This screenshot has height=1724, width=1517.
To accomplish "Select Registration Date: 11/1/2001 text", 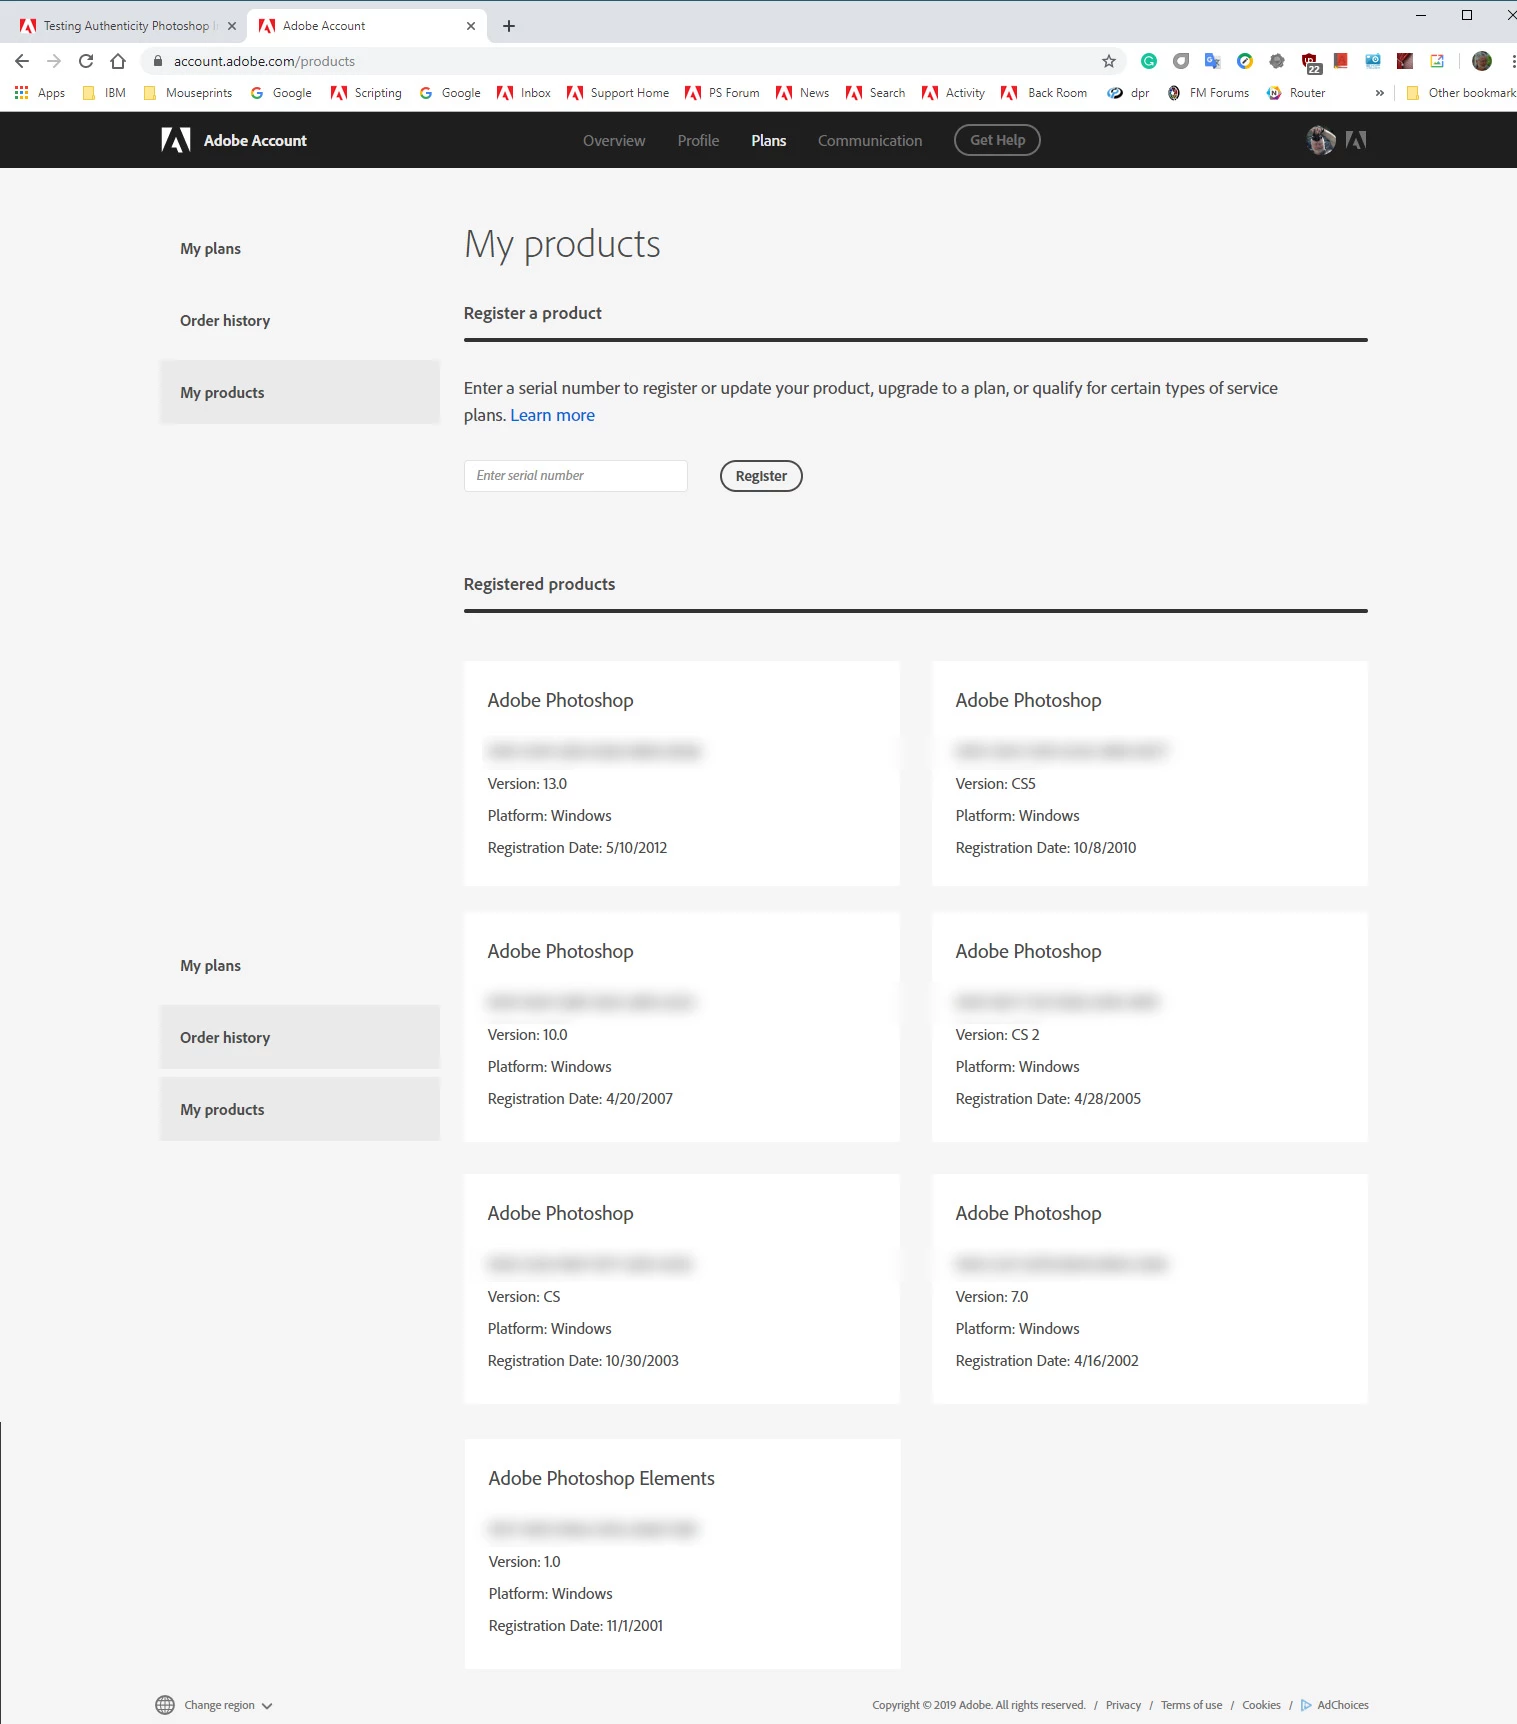I will click(575, 1626).
